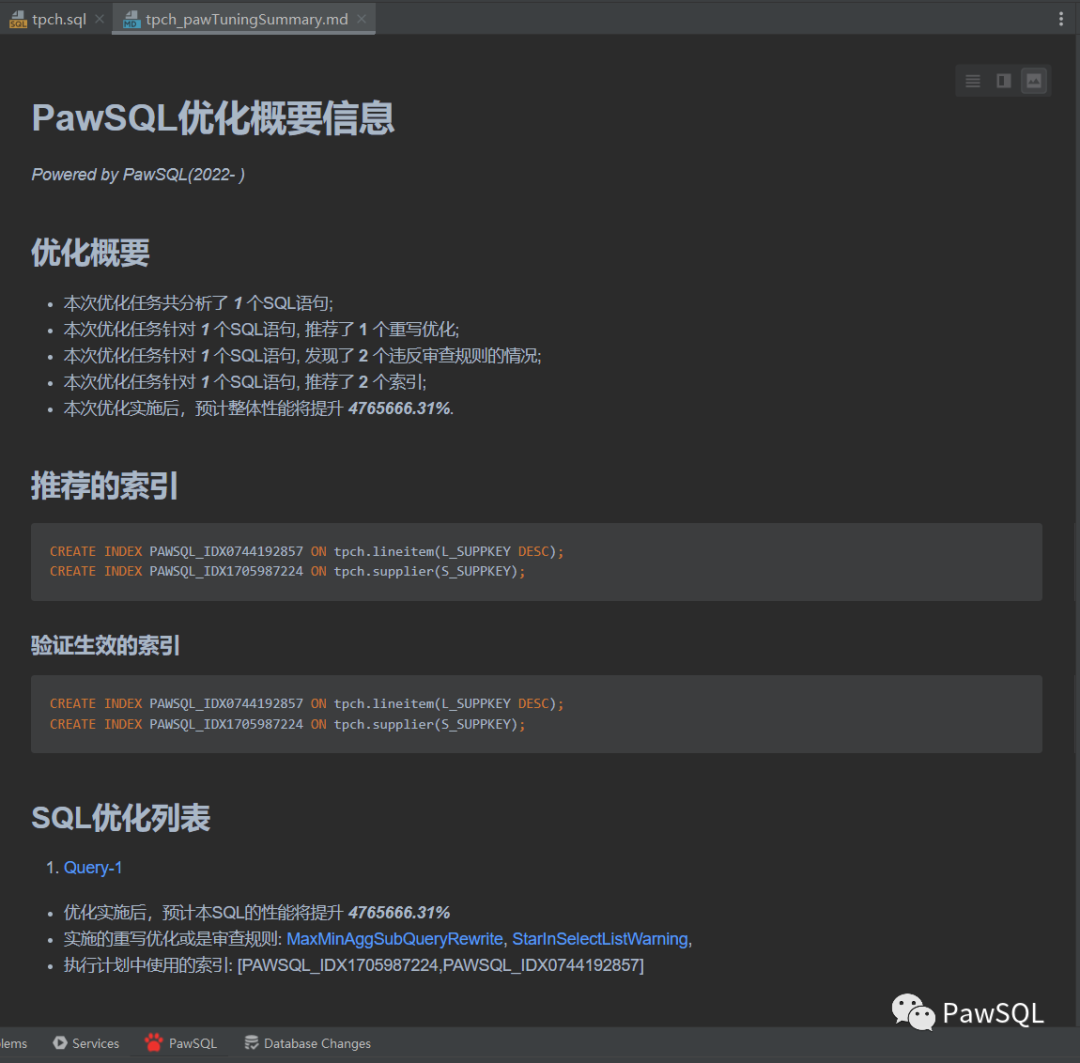1080x1063 pixels.
Task: Open the Query-1 link
Action: pos(93,867)
